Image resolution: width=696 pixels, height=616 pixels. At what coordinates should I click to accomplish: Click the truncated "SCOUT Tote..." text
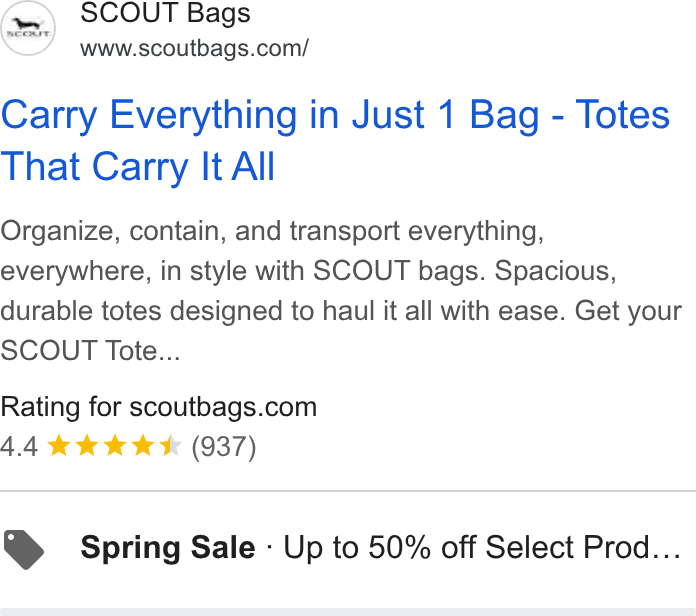click(x=91, y=351)
